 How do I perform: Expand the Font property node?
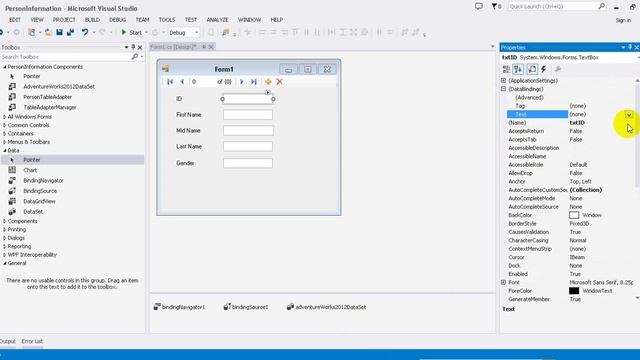coord(503,282)
